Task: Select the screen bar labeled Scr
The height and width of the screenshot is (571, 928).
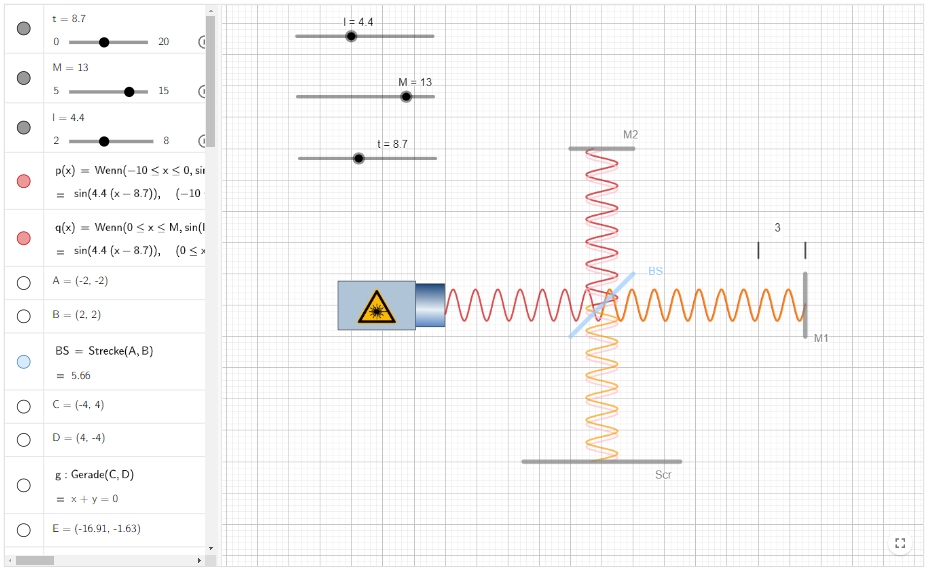Action: [x=601, y=462]
